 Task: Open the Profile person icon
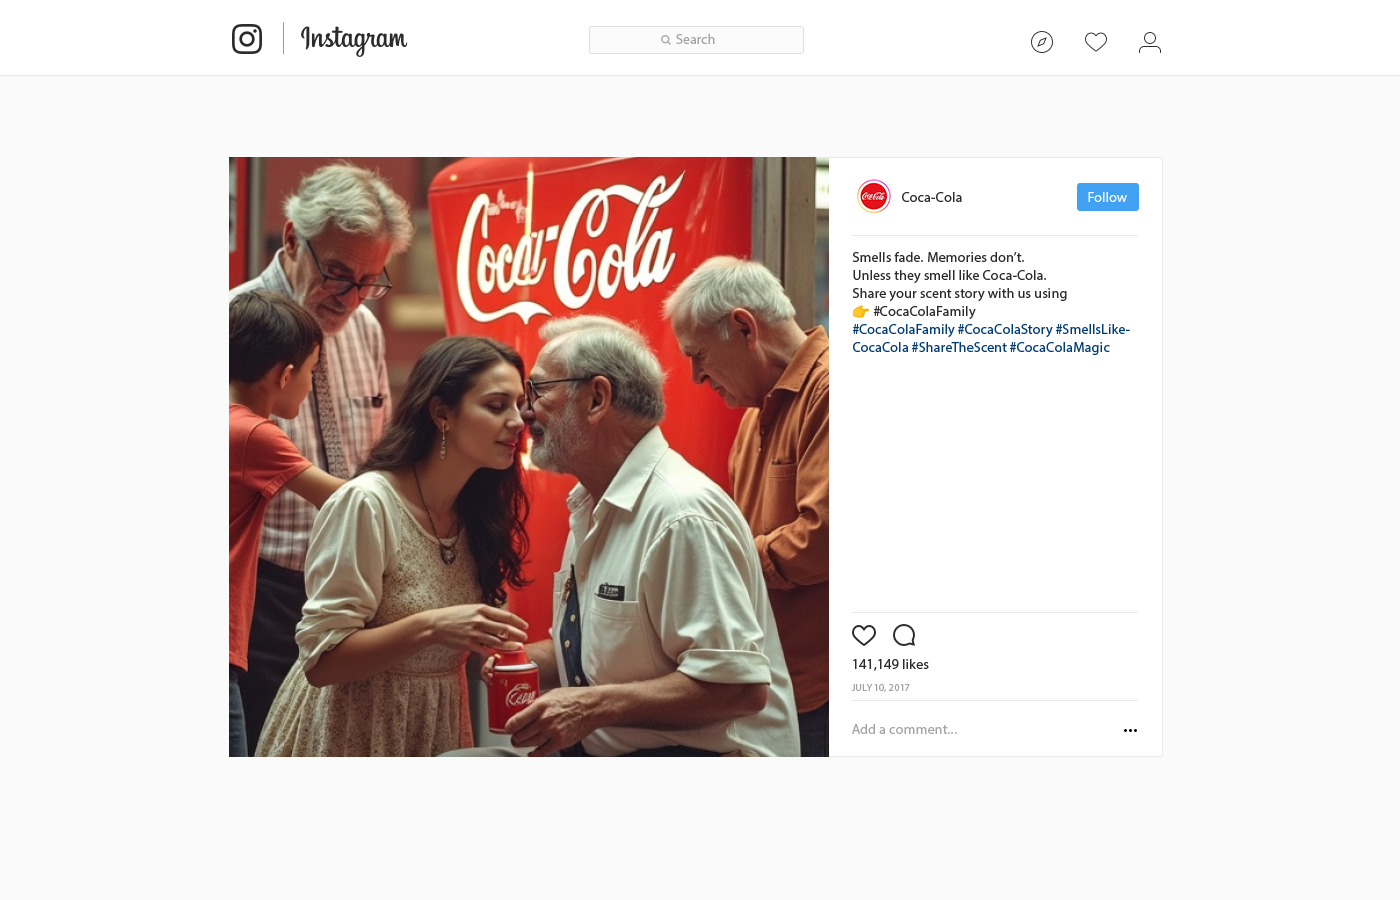pyautogui.click(x=1150, y=42)
